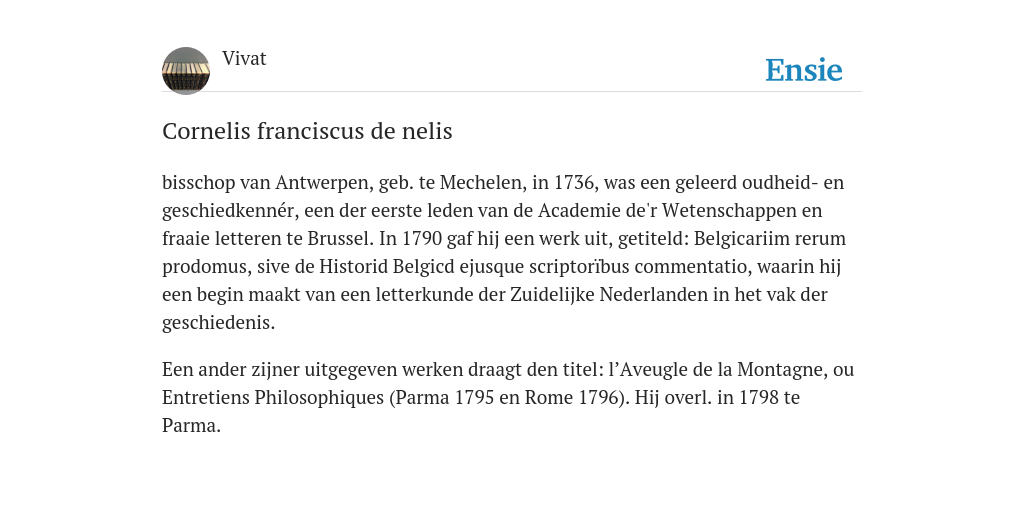The height and width of the screenshot is (512, 1024).
Task: Open the Ensie logo link
Action: point(804,70)
